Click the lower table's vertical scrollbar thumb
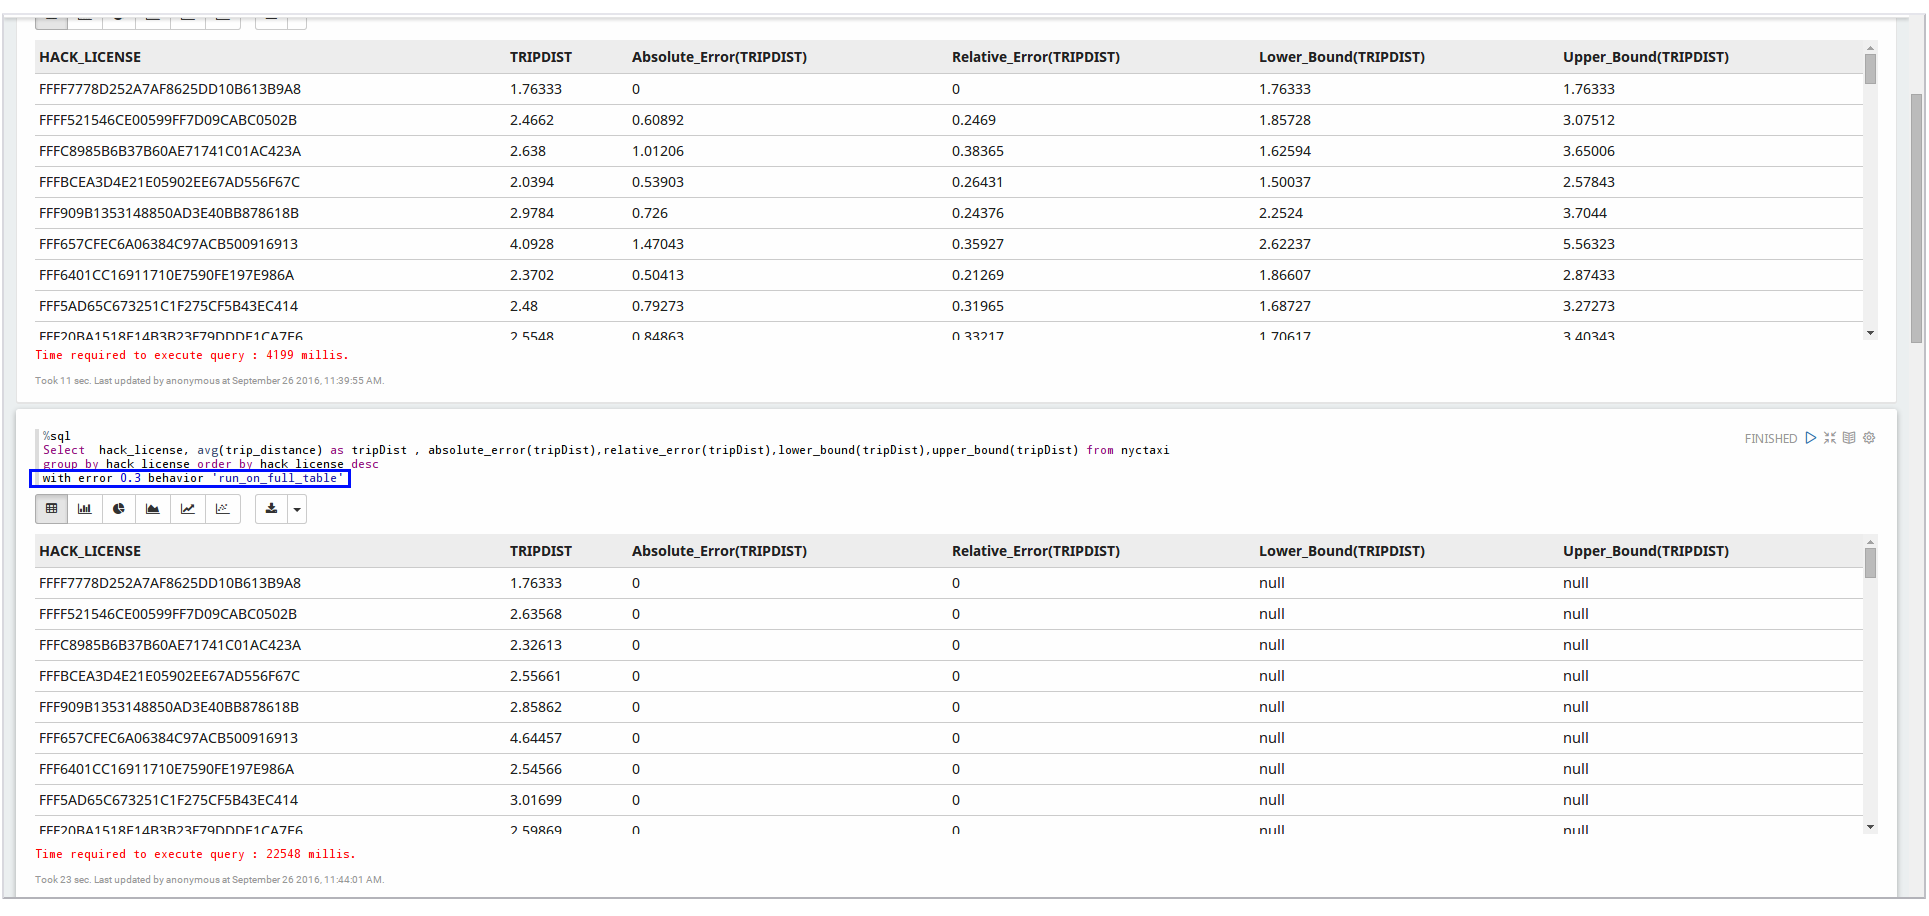1929x916 pixels. point(1870,563)
